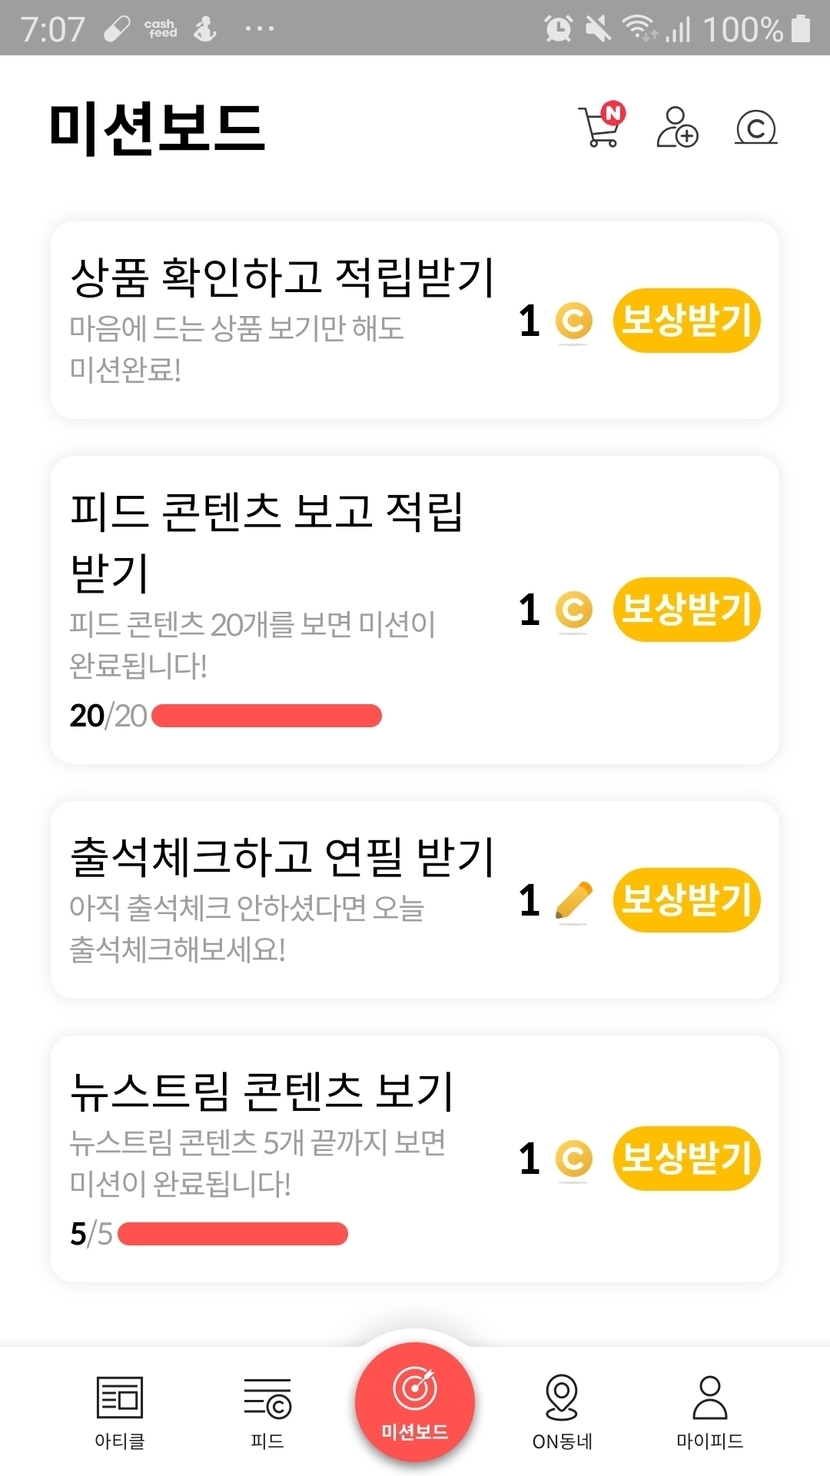
Task: Claim 보상받기 for 뉴스트림 콘텐츠 보기
Action: [x=686, y=1158]
